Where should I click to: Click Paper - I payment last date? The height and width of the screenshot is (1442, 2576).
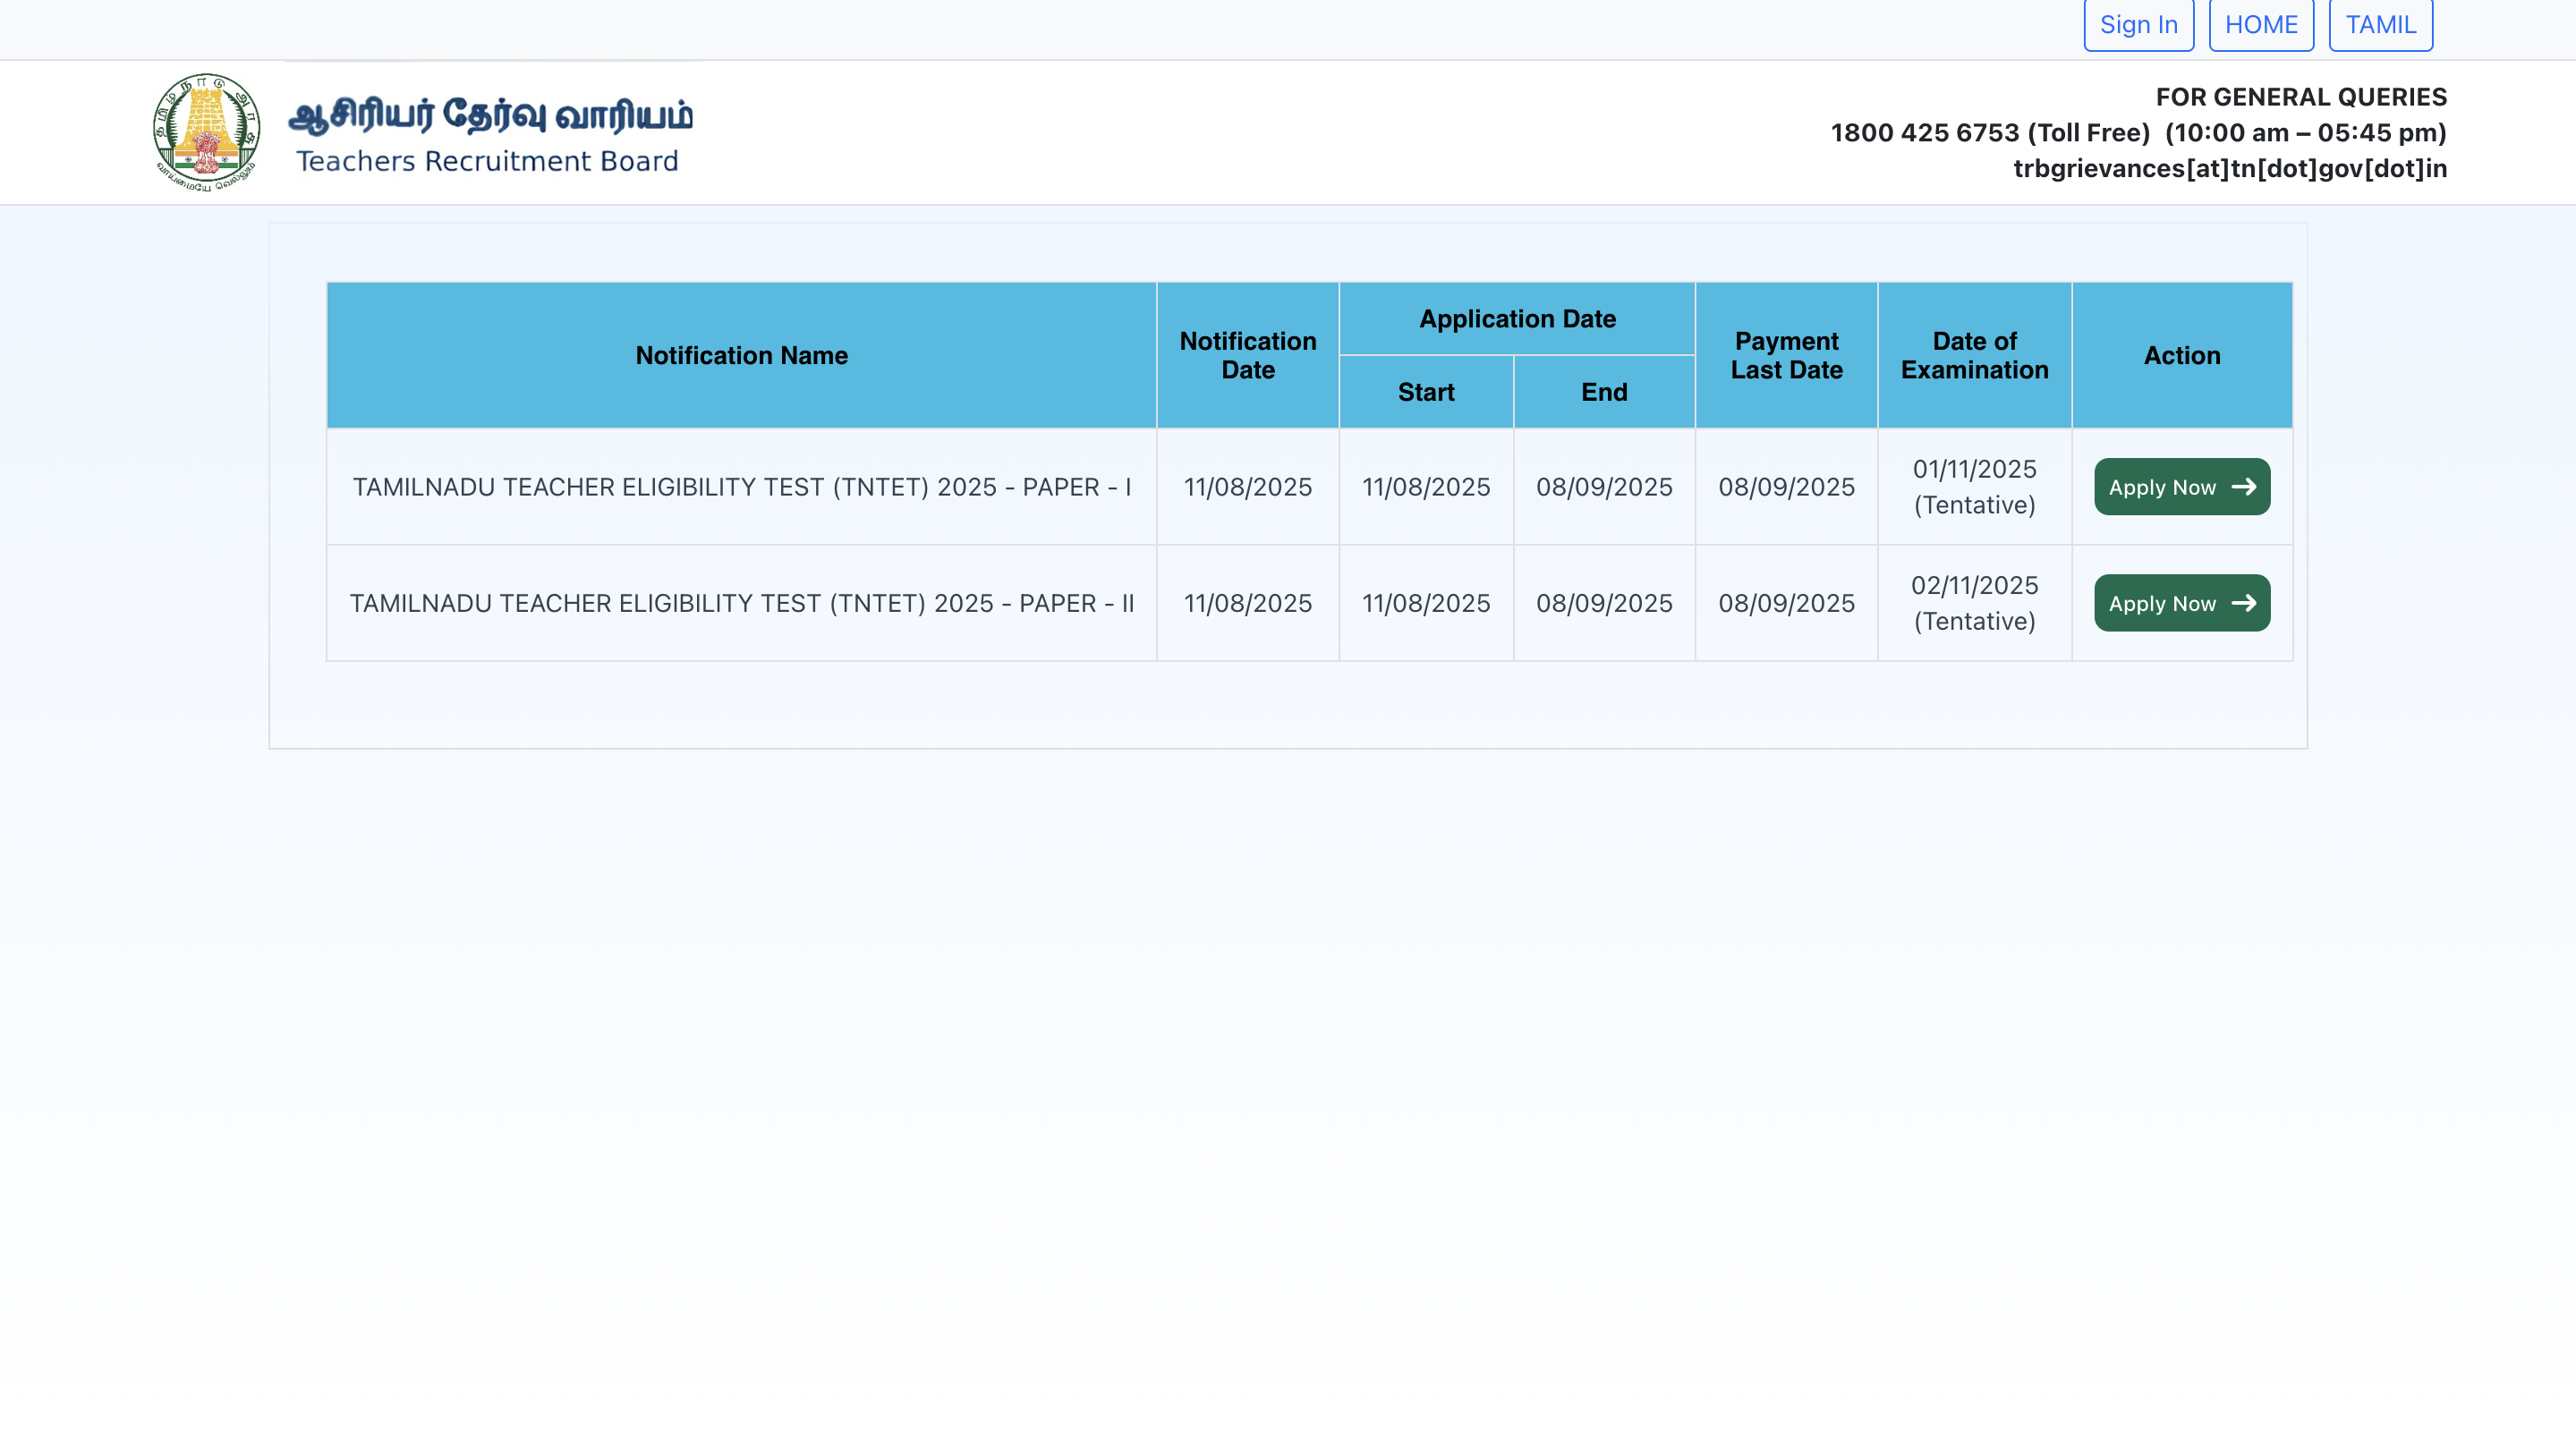(x=1786, y=487)
